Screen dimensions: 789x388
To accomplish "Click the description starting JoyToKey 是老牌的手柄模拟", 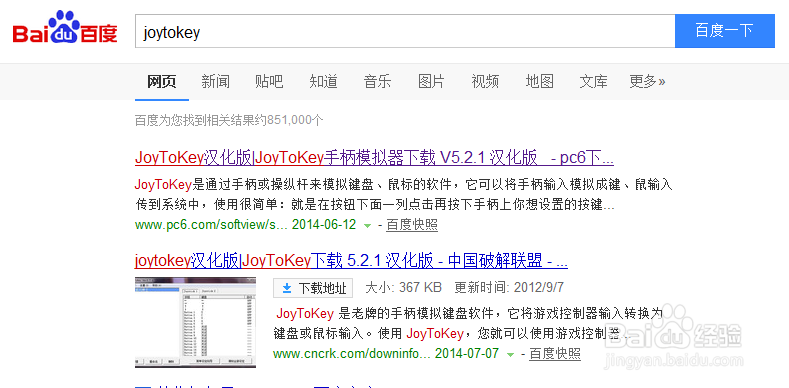I will (469, 324).
